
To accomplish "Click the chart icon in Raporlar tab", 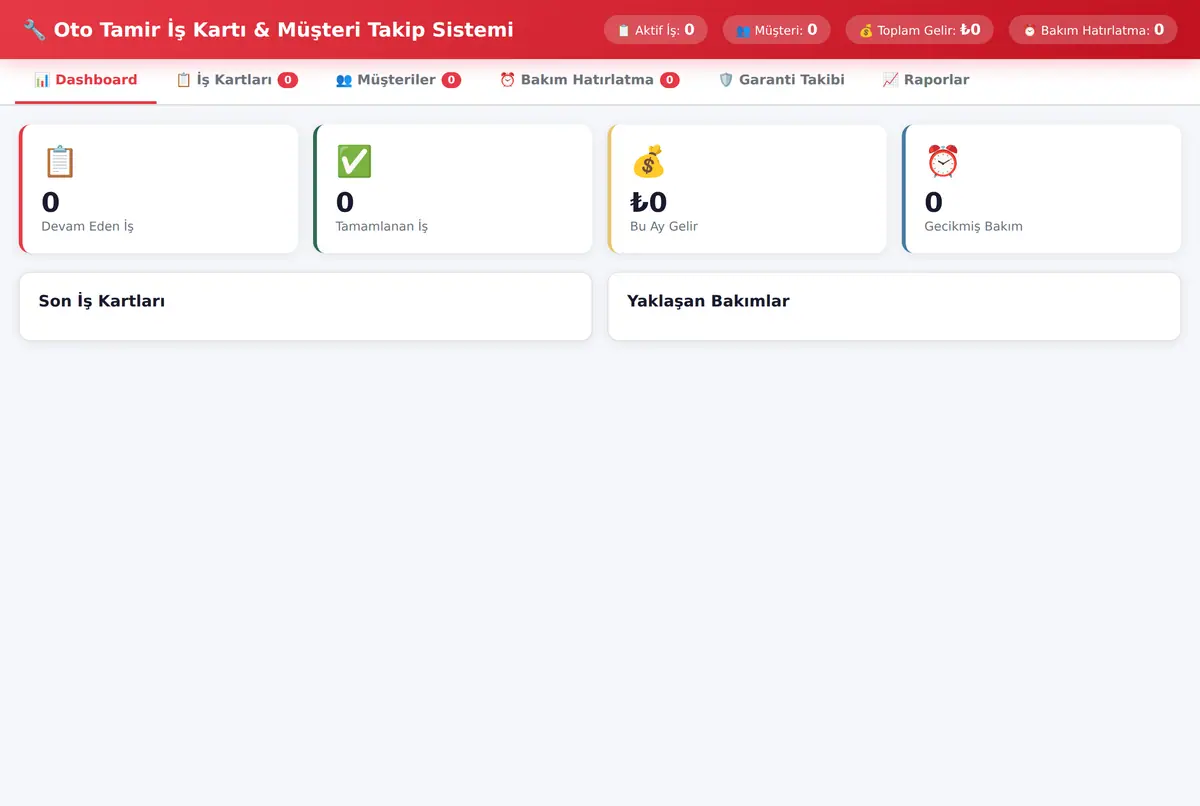I will point(891,80).
